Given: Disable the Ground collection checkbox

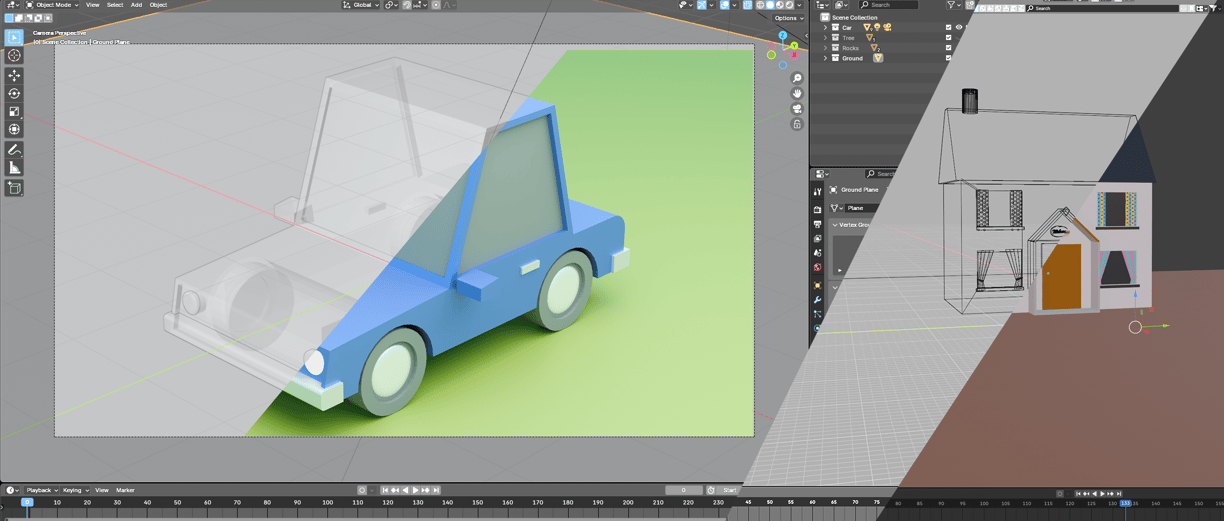Looking at the screenshot, I should tap(948, 58).
